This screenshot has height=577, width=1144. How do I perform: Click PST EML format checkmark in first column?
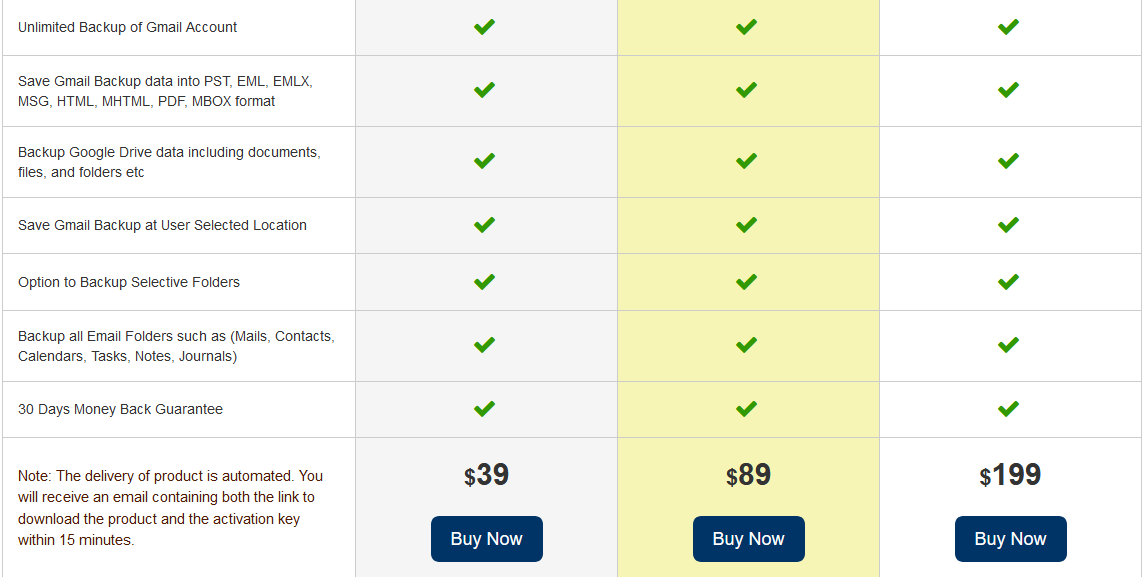click(484, 90)
